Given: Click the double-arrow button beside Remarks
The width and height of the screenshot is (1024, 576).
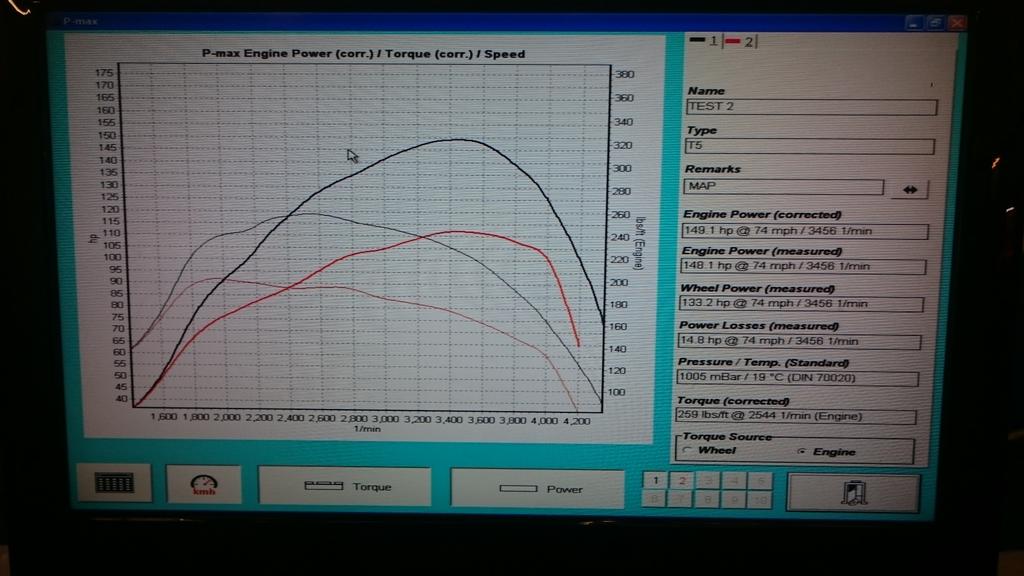Looking at the screenshot, I should [910, 189].
